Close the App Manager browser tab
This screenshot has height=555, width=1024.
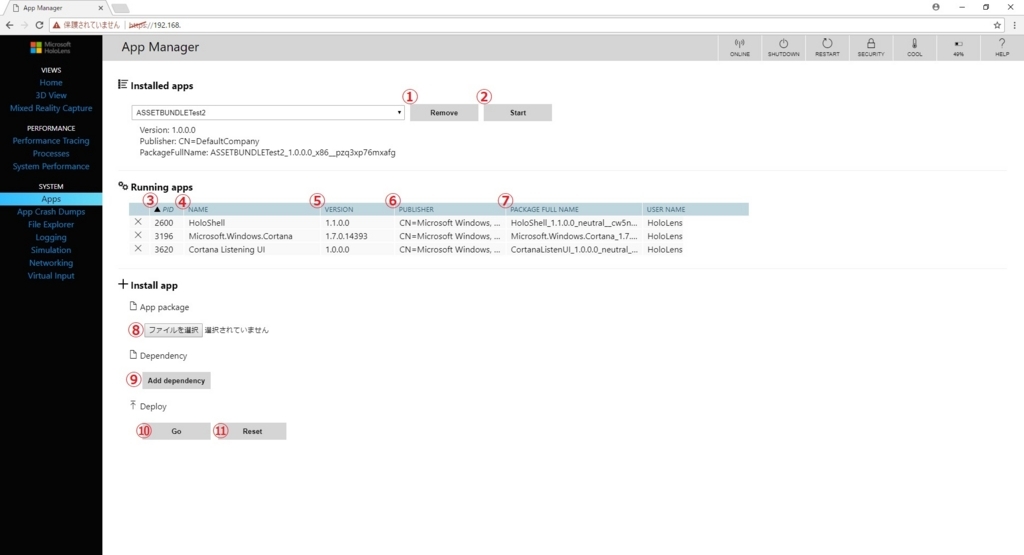(101, 8)
